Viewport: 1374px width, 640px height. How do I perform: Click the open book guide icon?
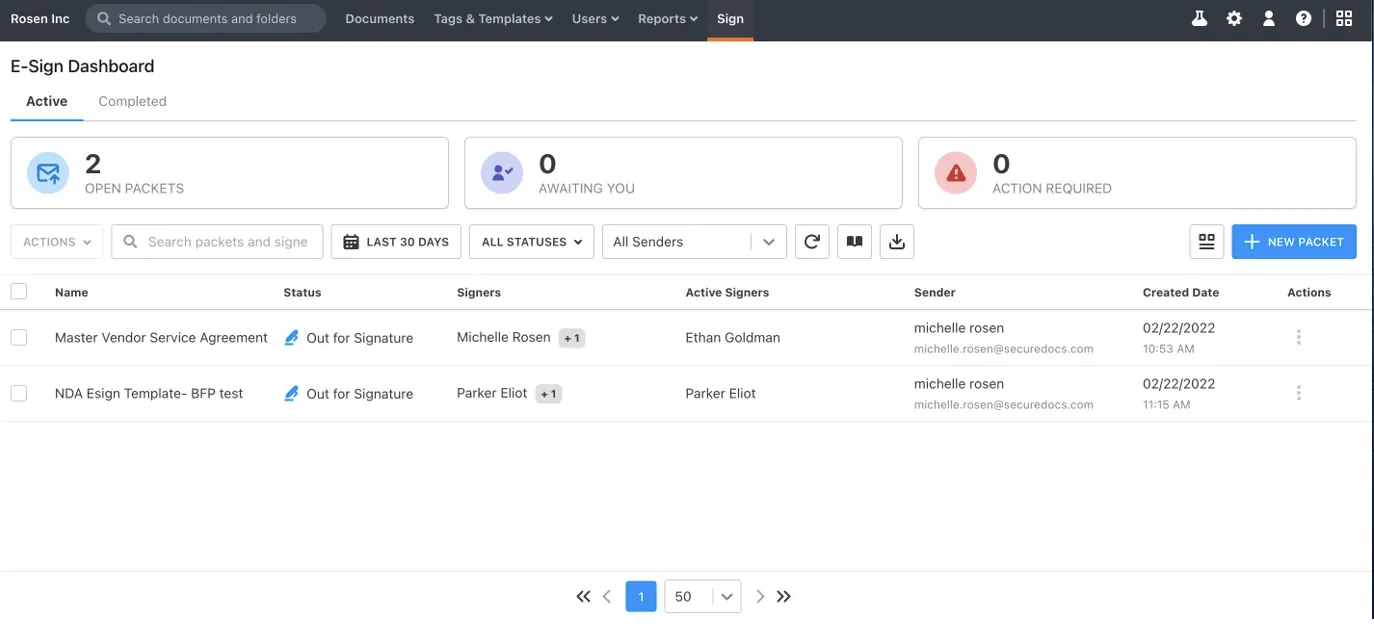tap(854, 242)
